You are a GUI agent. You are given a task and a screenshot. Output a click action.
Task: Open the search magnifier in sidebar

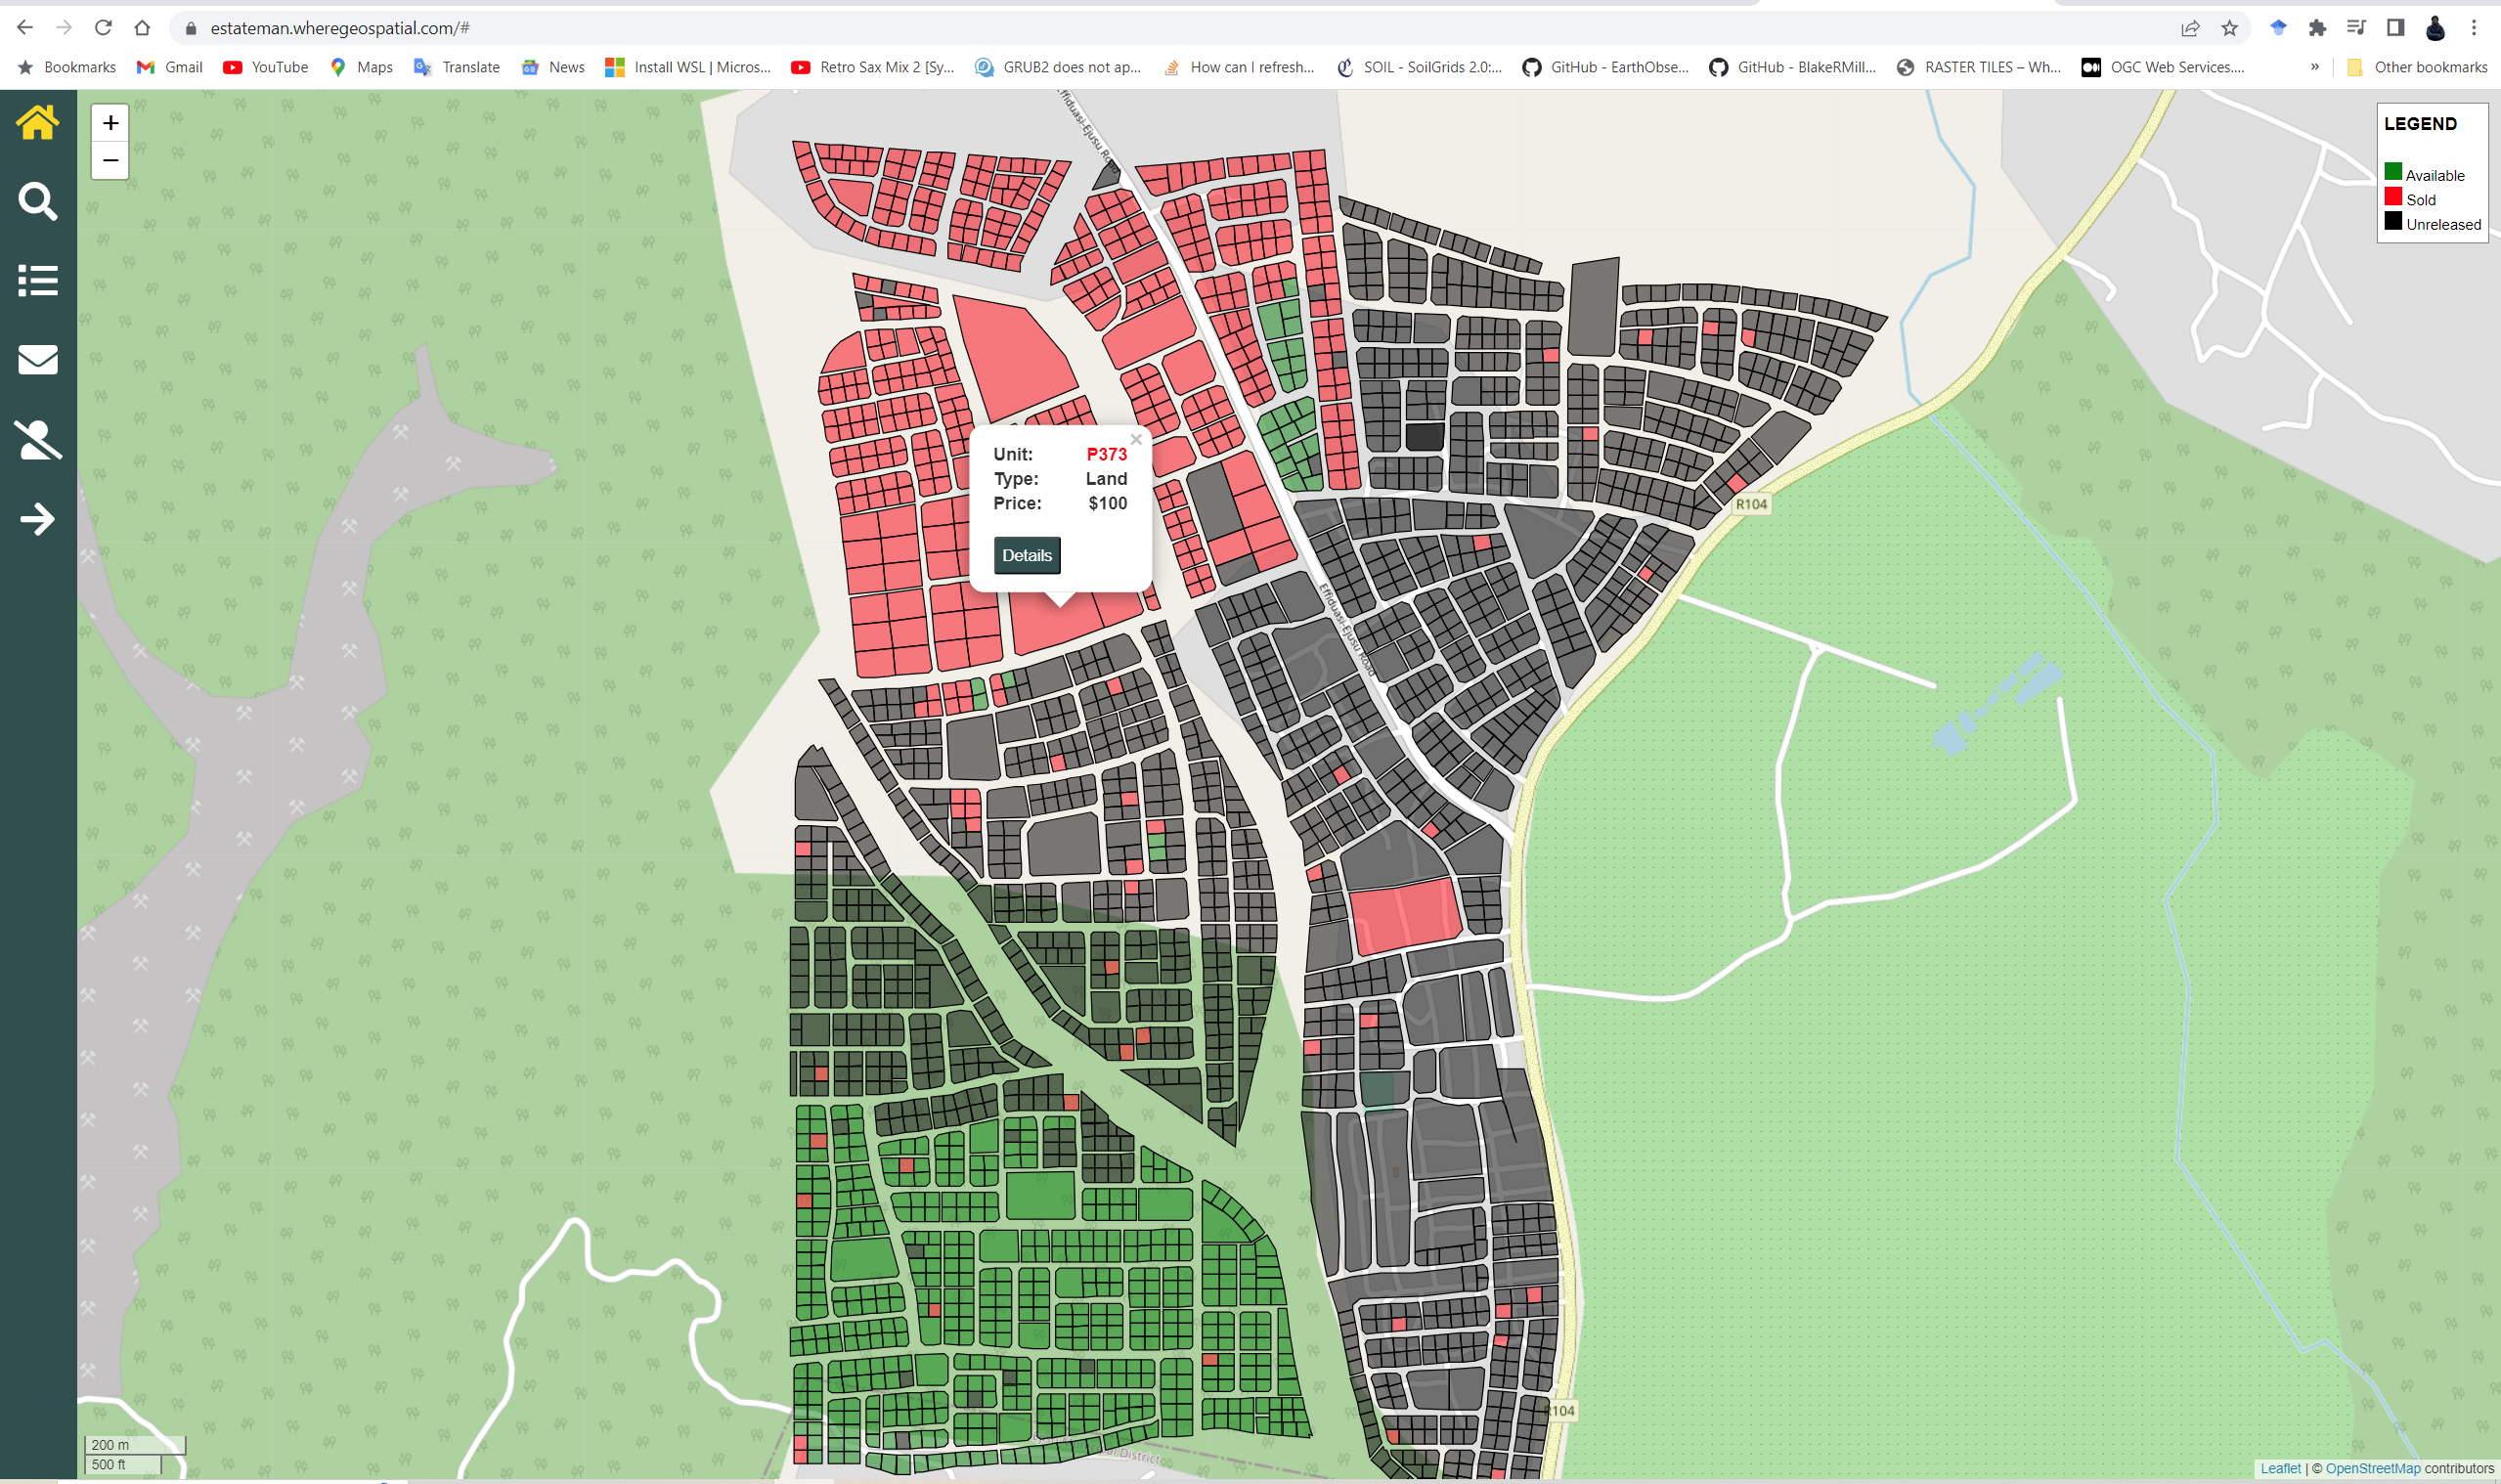coord(37,201)
